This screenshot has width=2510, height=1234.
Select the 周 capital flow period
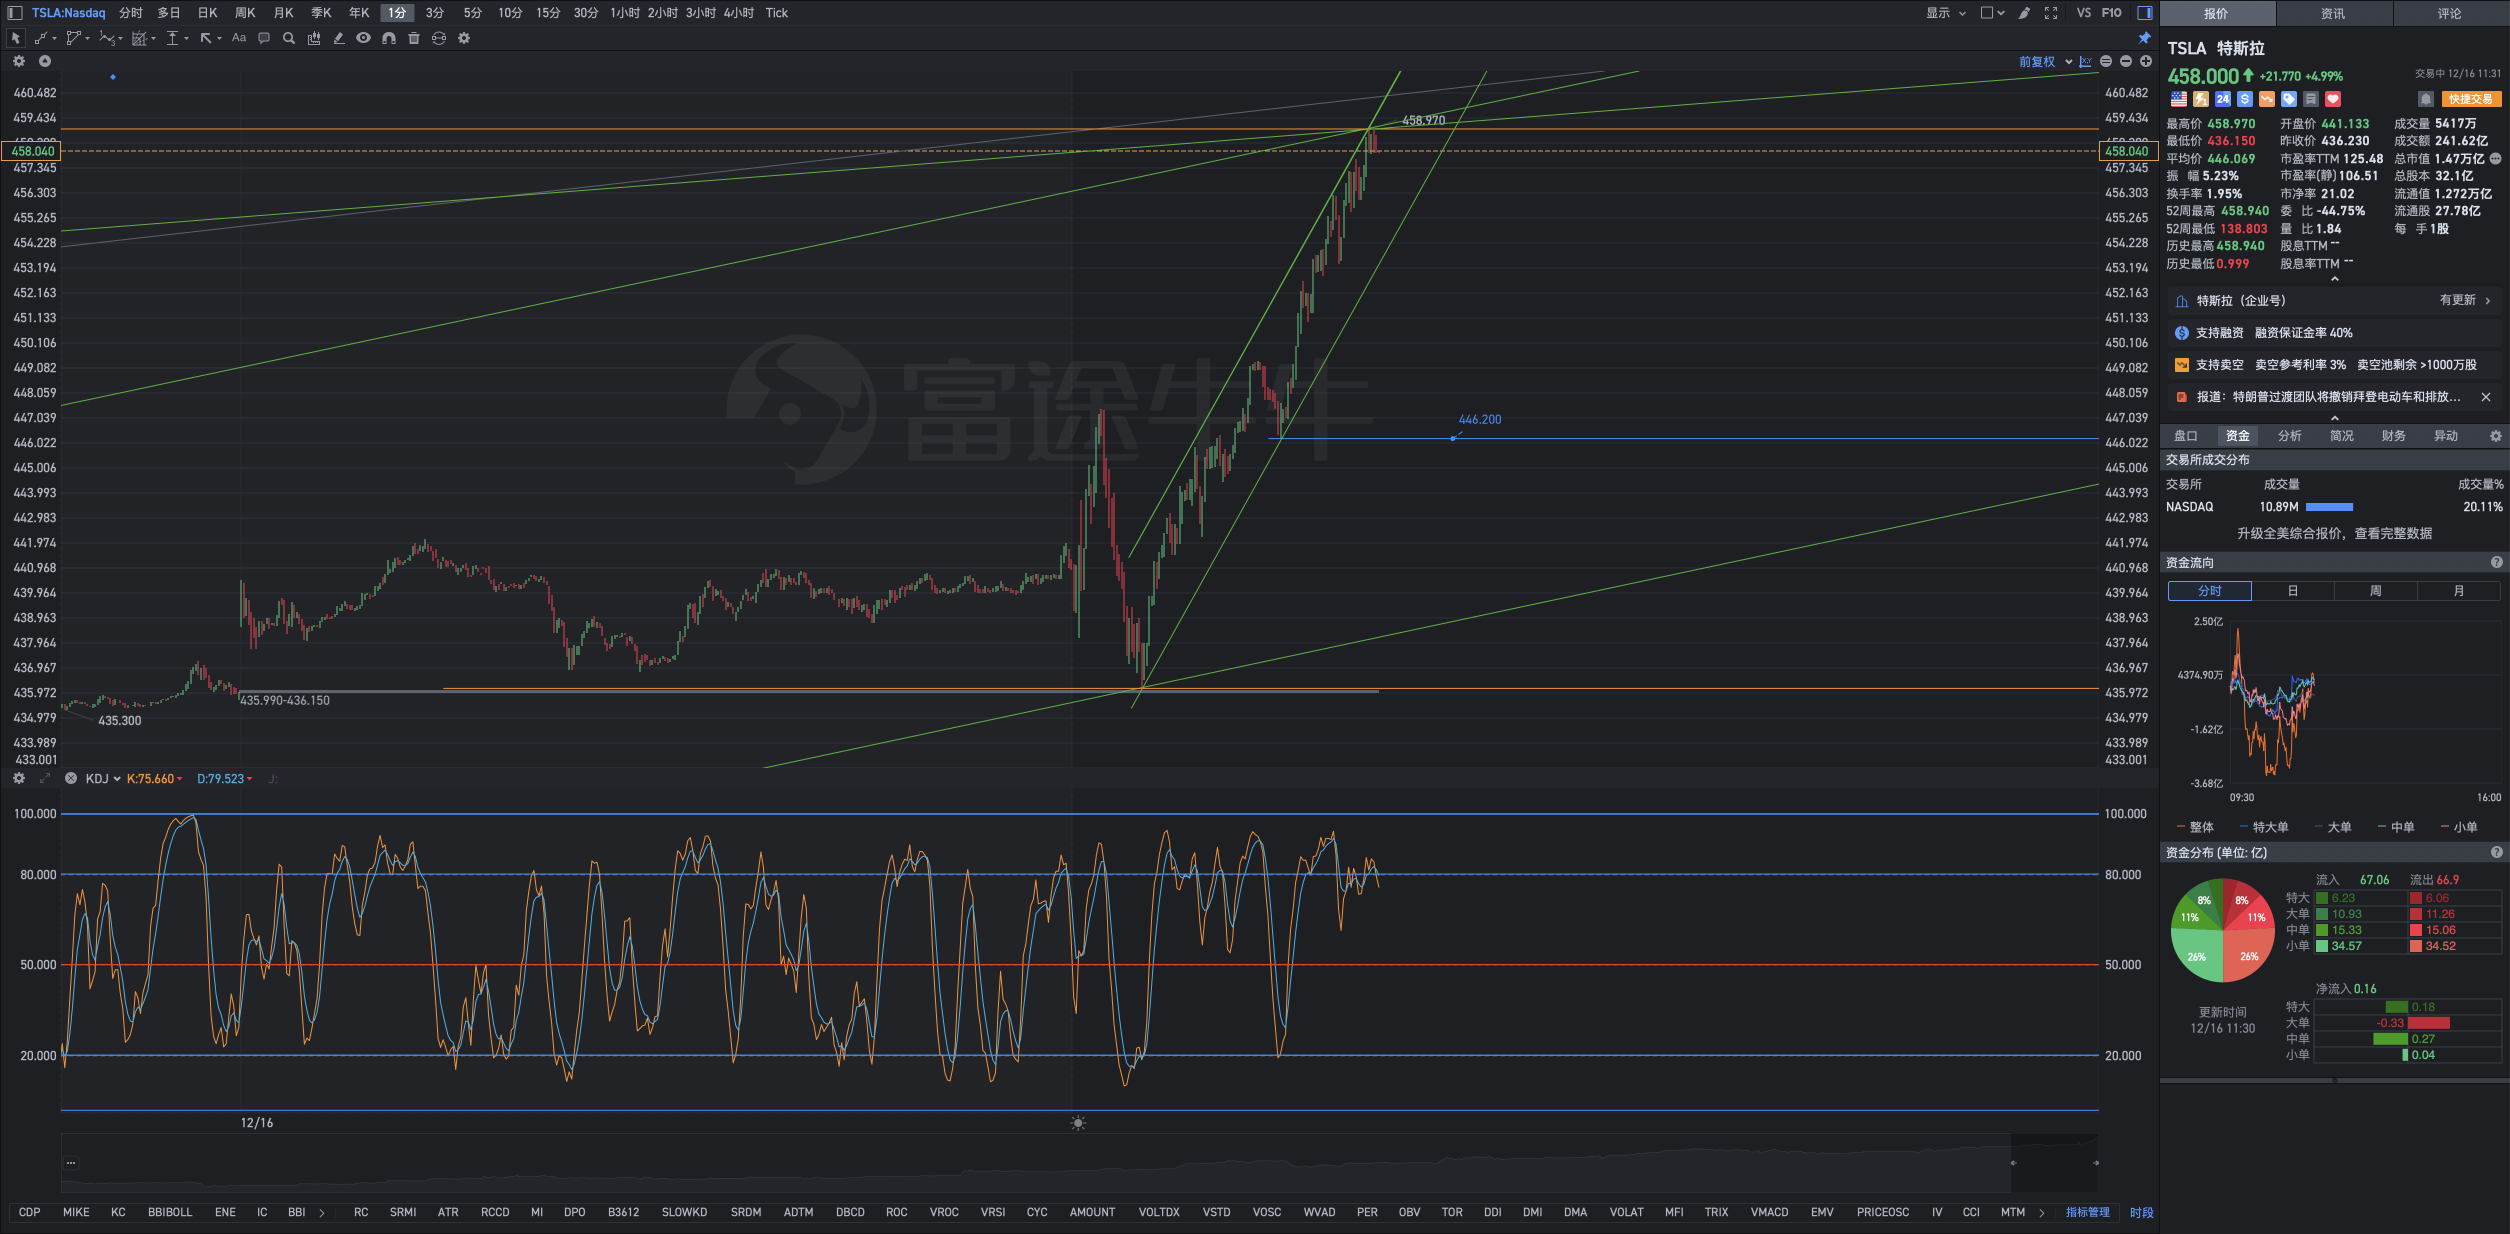point(2376,591)
